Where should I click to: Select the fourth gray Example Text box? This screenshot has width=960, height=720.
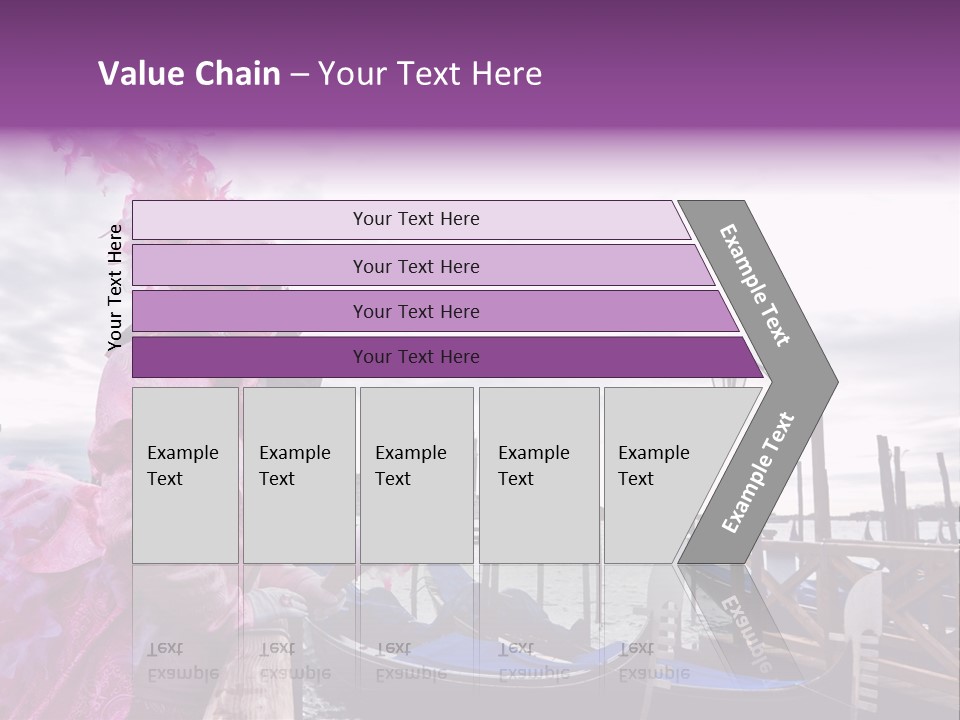[538, 475]
